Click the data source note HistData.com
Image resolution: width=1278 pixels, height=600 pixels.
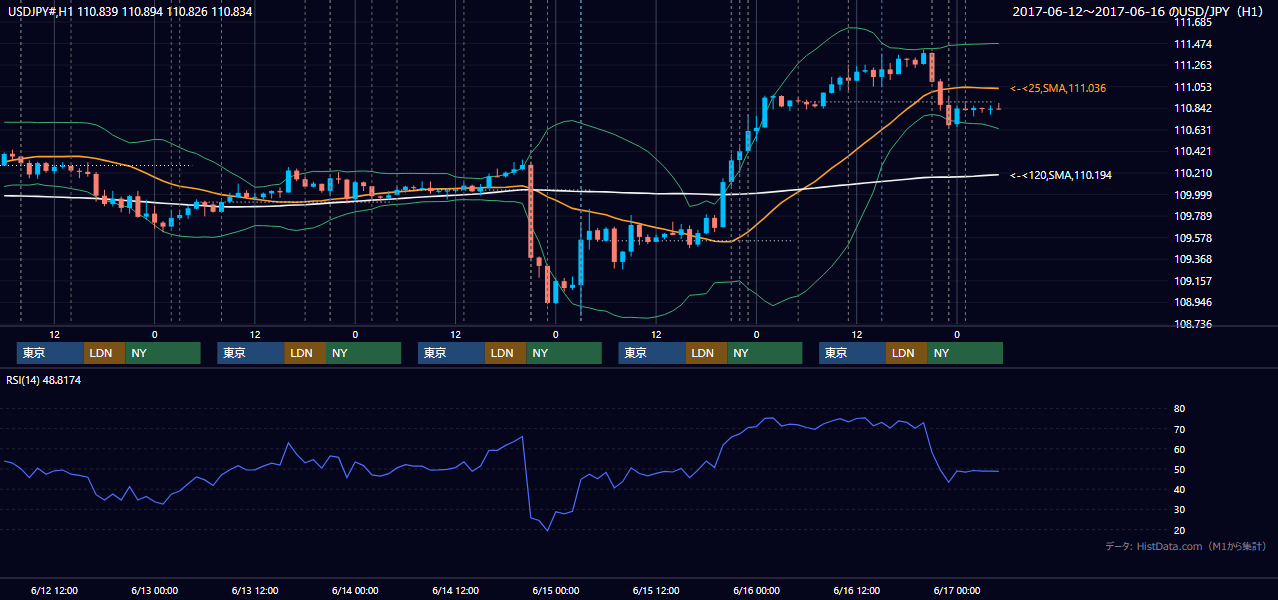click(x=1186, y=547)
